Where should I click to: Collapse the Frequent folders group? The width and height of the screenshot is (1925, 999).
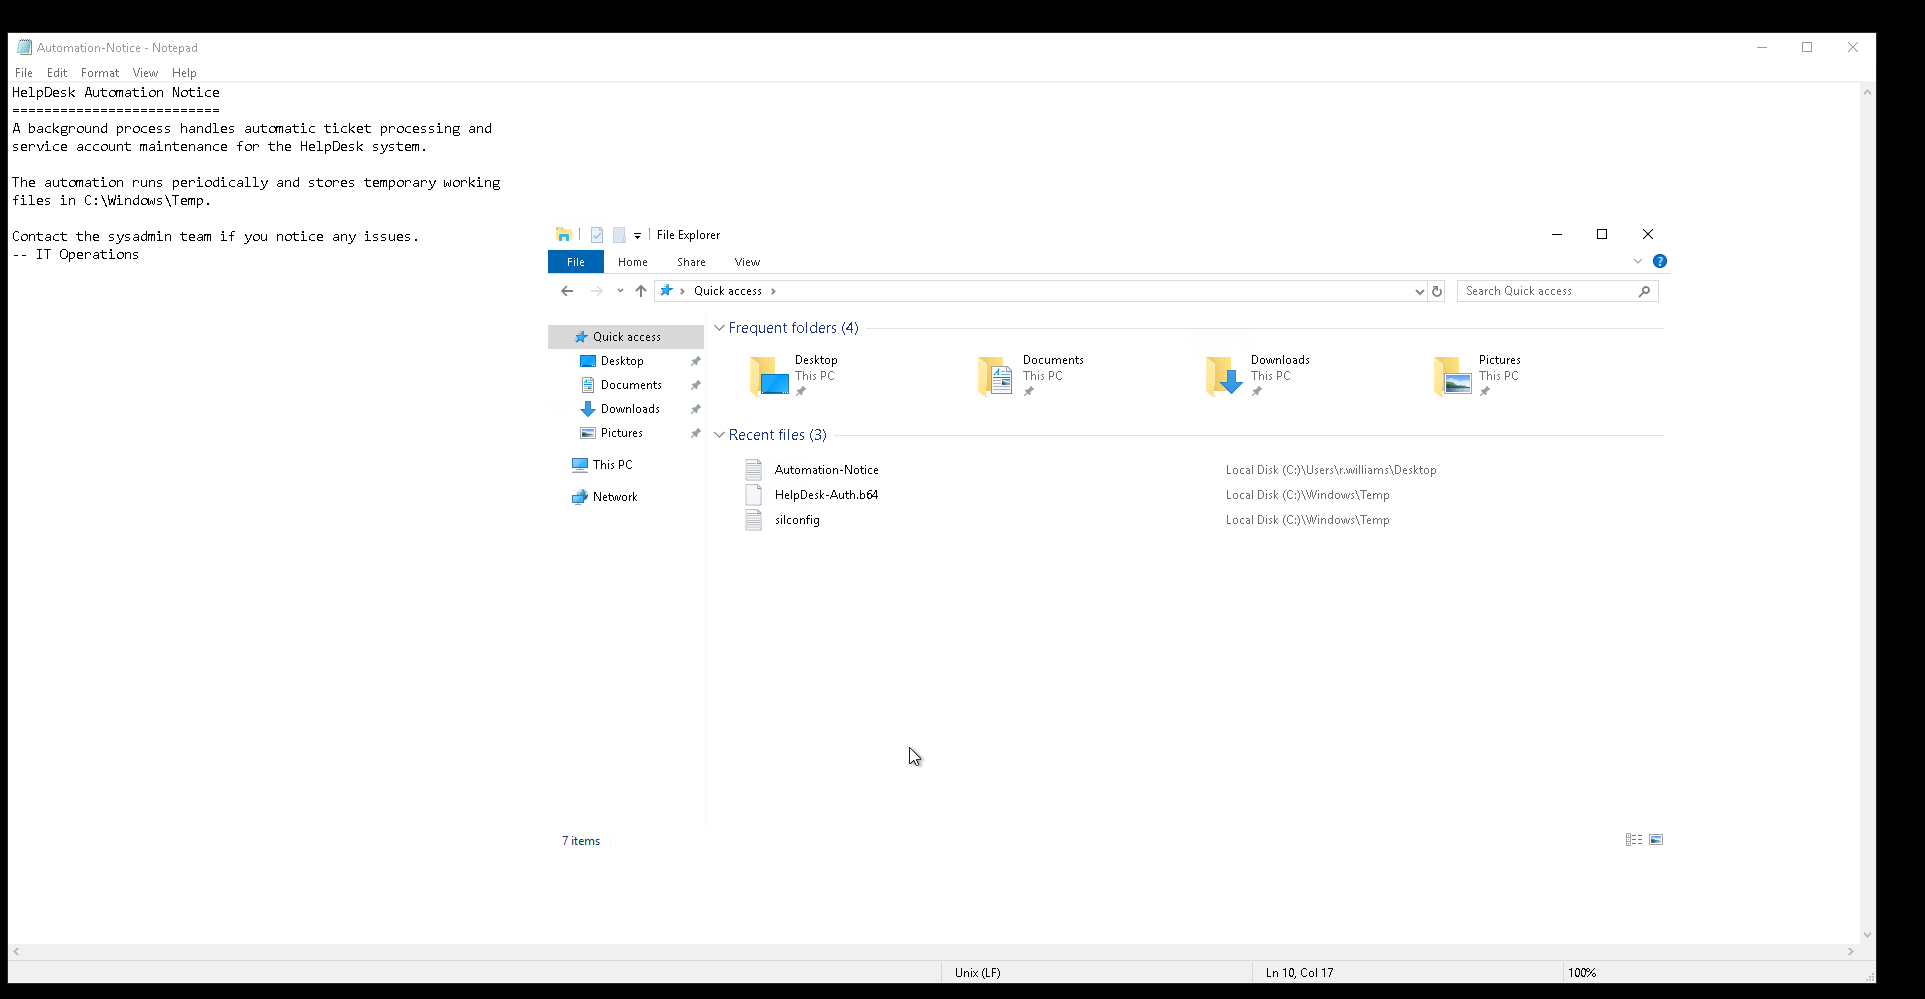[x=719, y=328]
